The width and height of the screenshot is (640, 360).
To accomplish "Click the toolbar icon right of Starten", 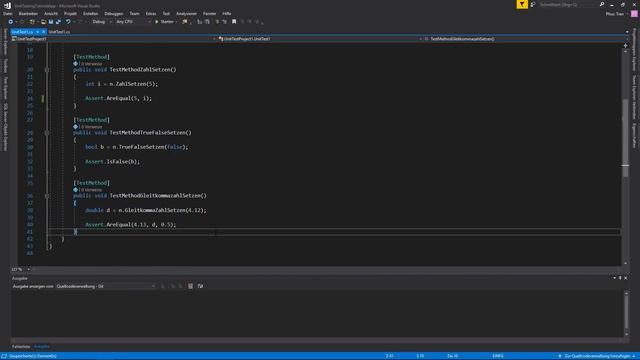I will (x=185, y=22).
